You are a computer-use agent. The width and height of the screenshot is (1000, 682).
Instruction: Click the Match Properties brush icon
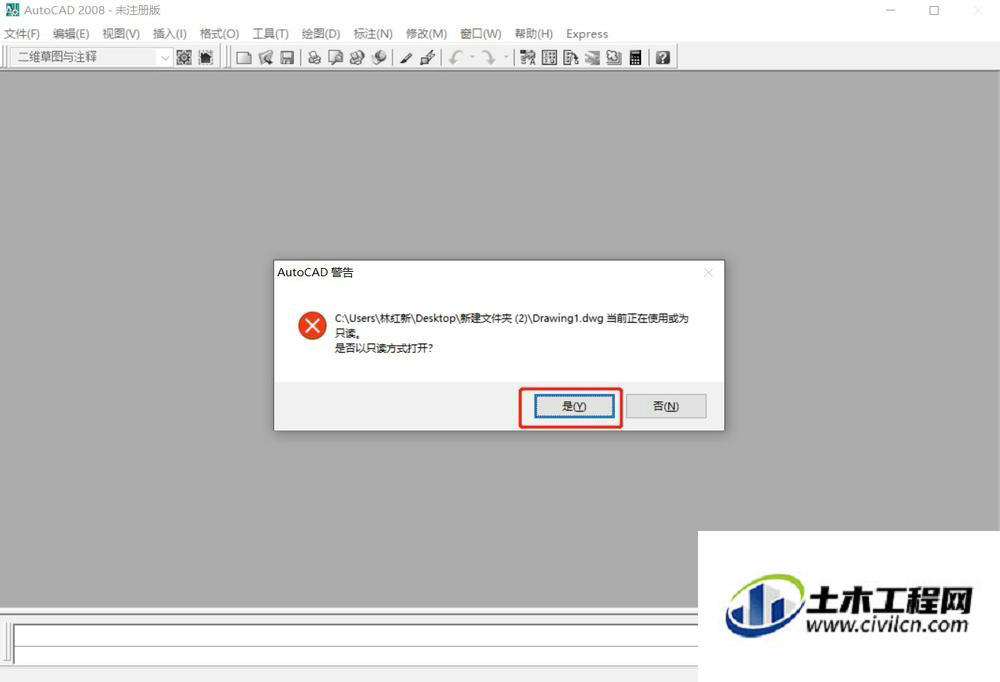(406, 57)
